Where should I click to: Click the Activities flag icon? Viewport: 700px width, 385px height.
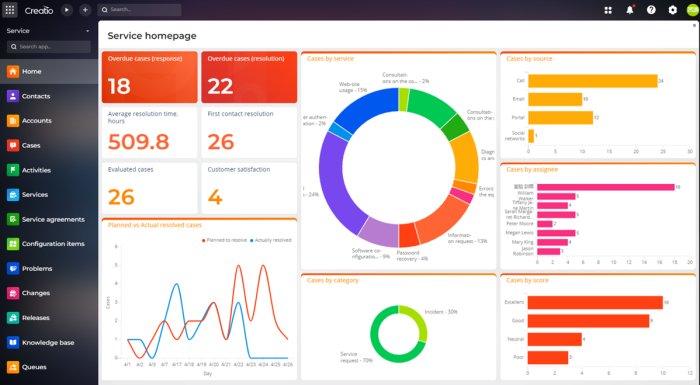(x=13, y=170)
